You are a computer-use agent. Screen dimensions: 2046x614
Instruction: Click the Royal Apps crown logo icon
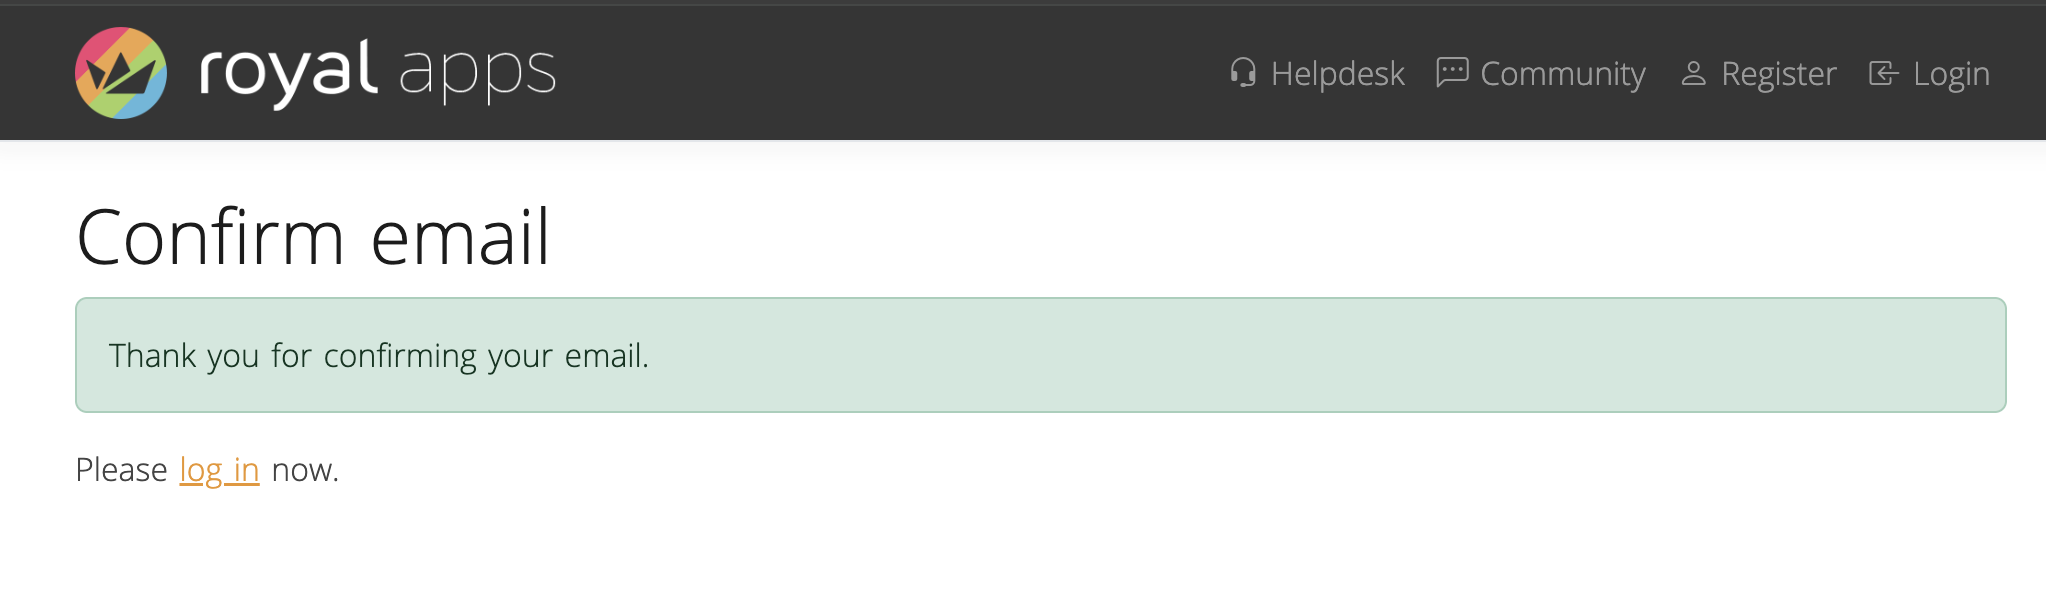click(x=121, y=73)
